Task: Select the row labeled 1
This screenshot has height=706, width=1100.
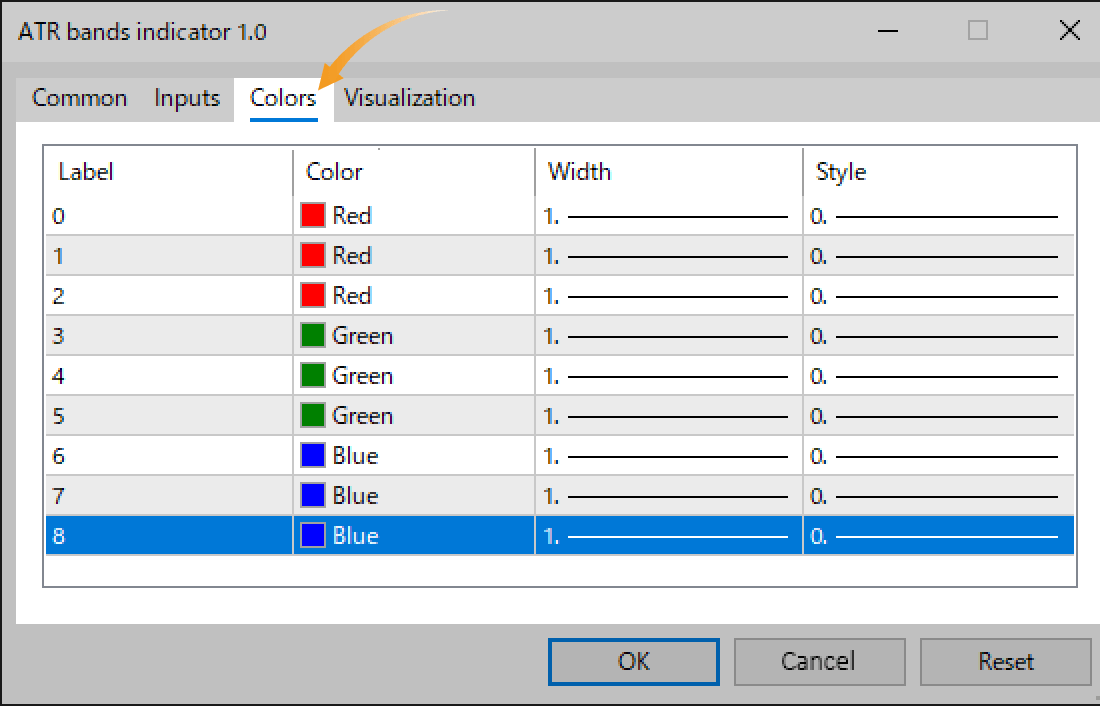Action: click(150, 255)
